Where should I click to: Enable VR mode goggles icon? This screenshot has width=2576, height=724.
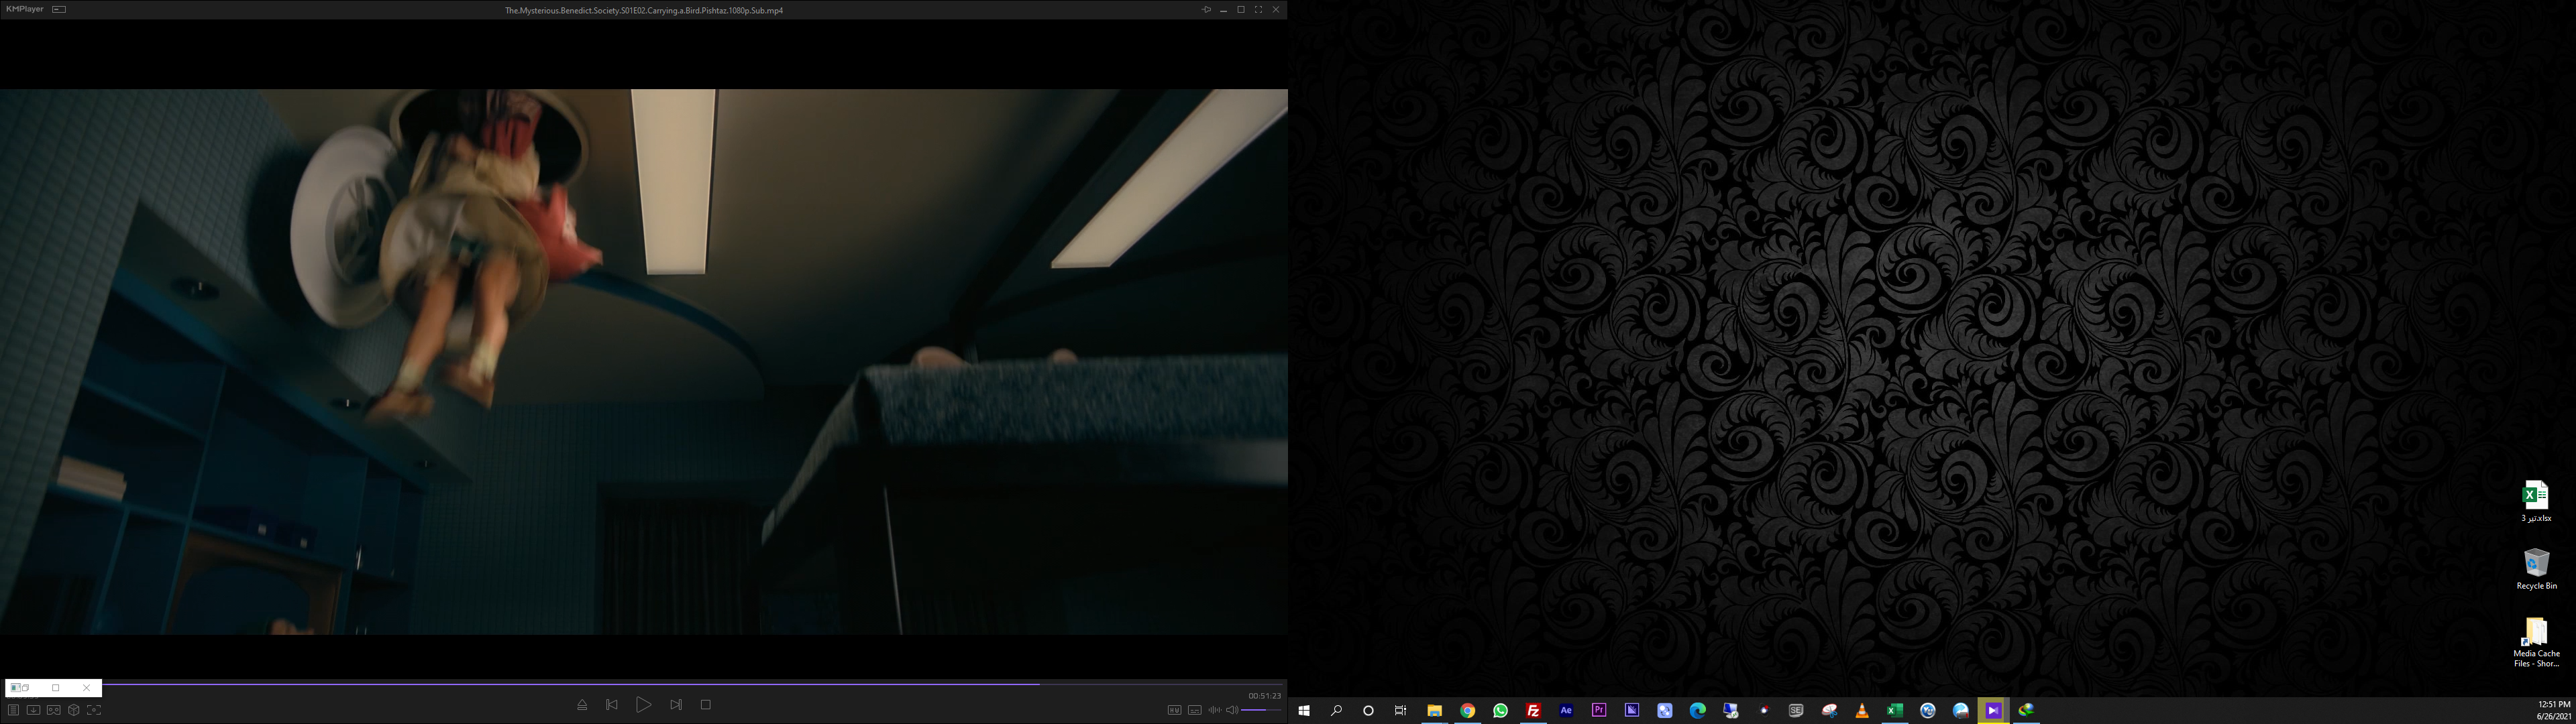click(53, 710)
